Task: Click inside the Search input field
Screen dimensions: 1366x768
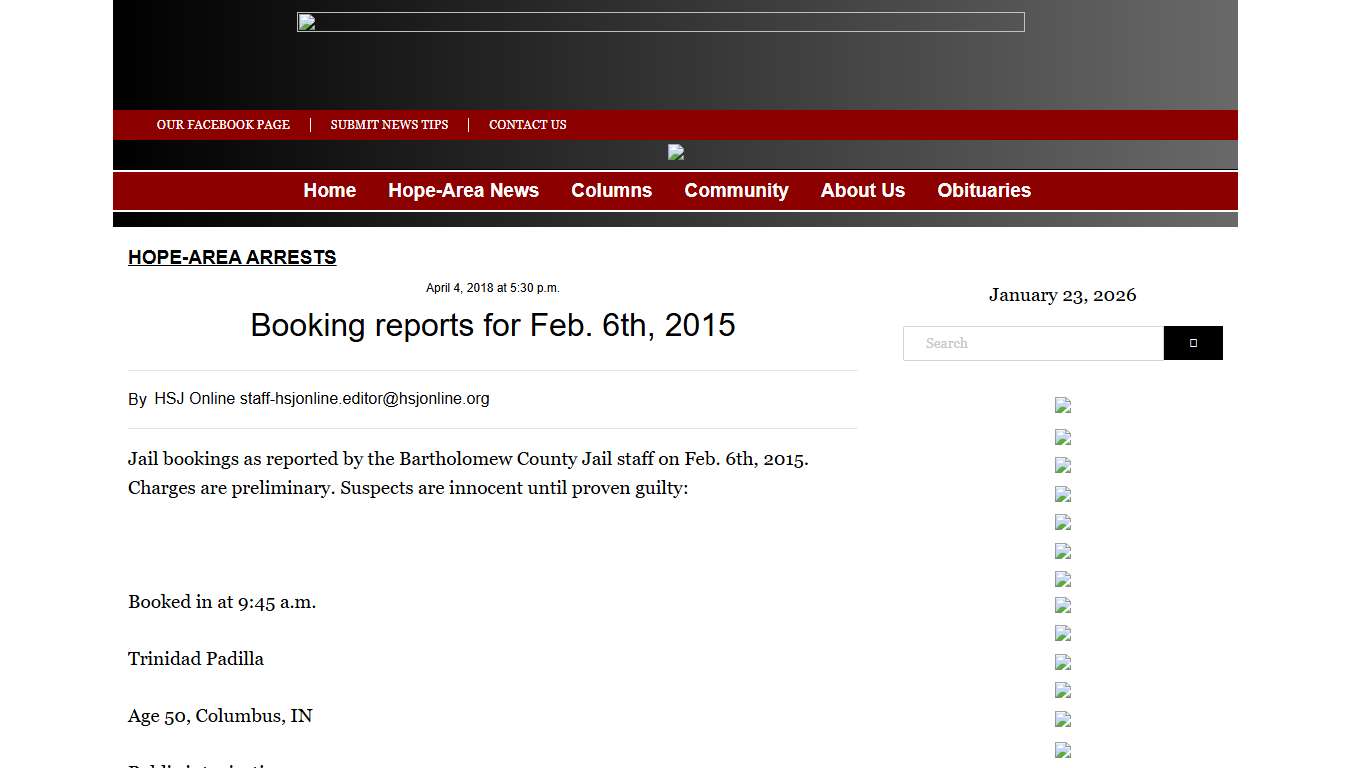Action: pyautogui.click(x=1033, y=343)
